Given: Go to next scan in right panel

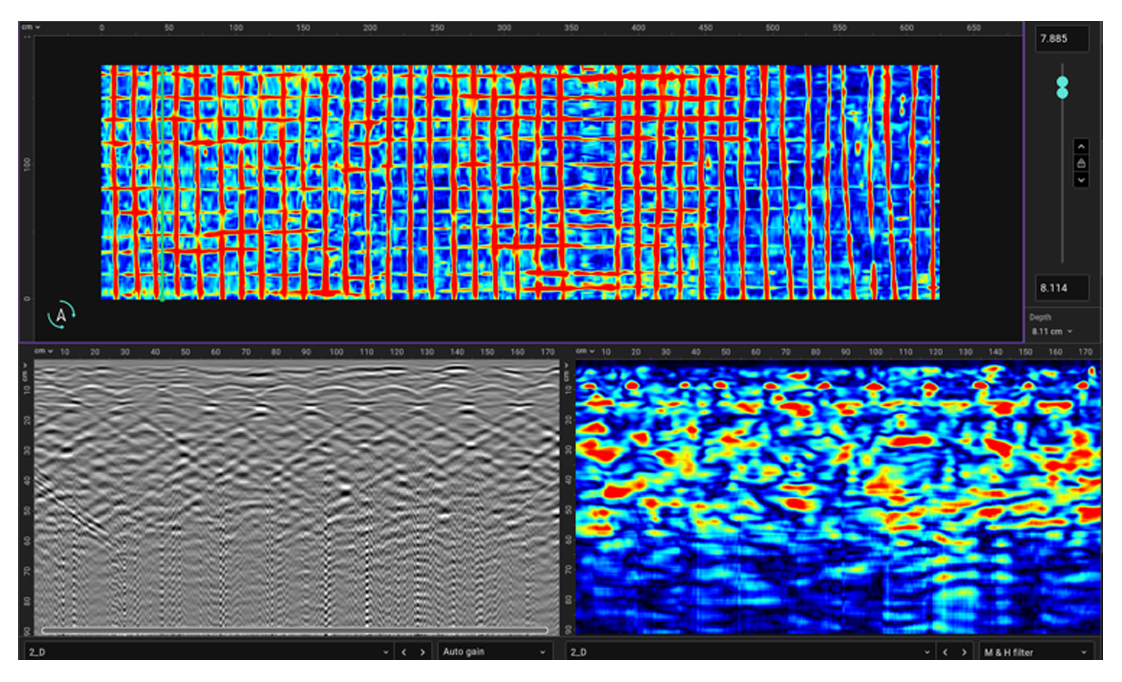Looking at the screenshot, I should (x=963, y=652).
